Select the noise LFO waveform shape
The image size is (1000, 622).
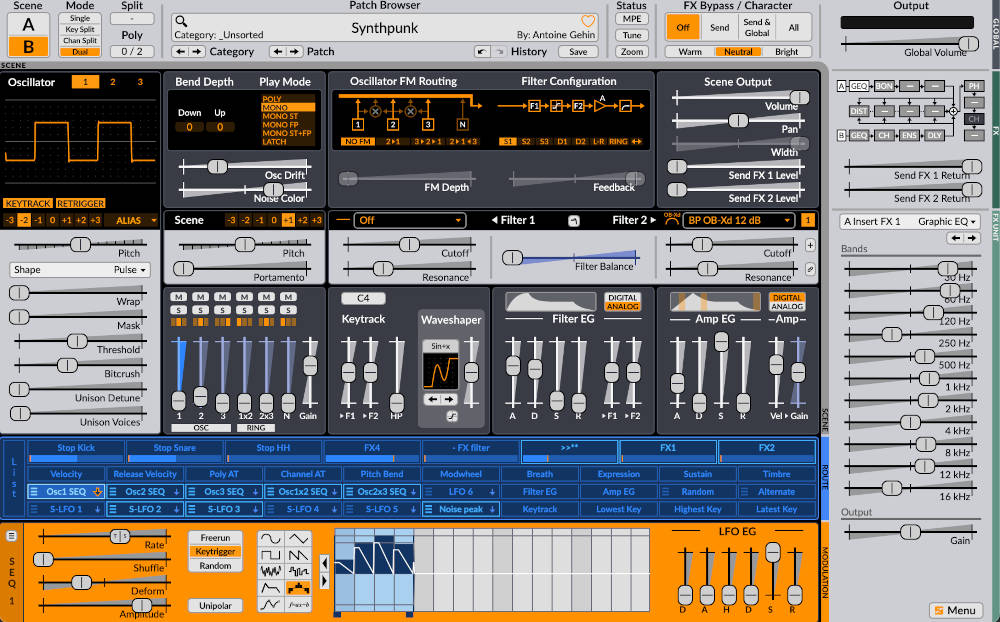tap(270, 571)
